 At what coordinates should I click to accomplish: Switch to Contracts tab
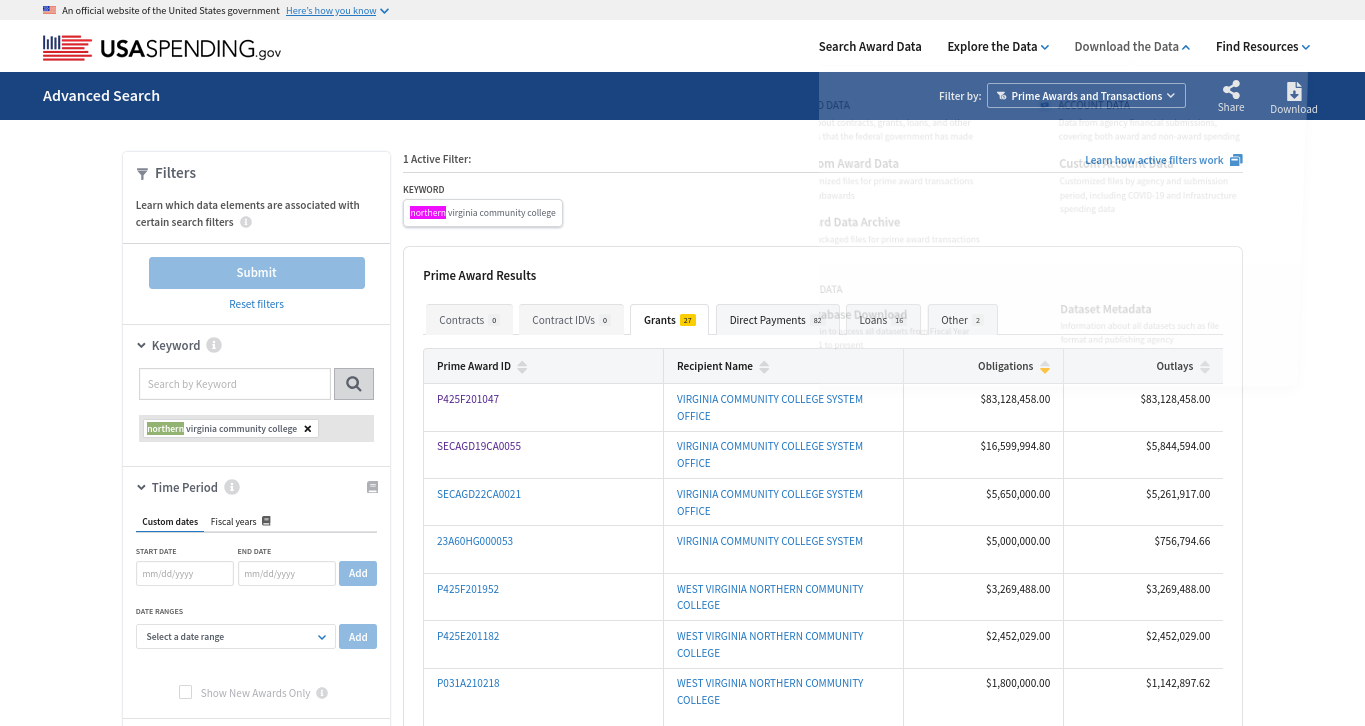click(469, 320)
